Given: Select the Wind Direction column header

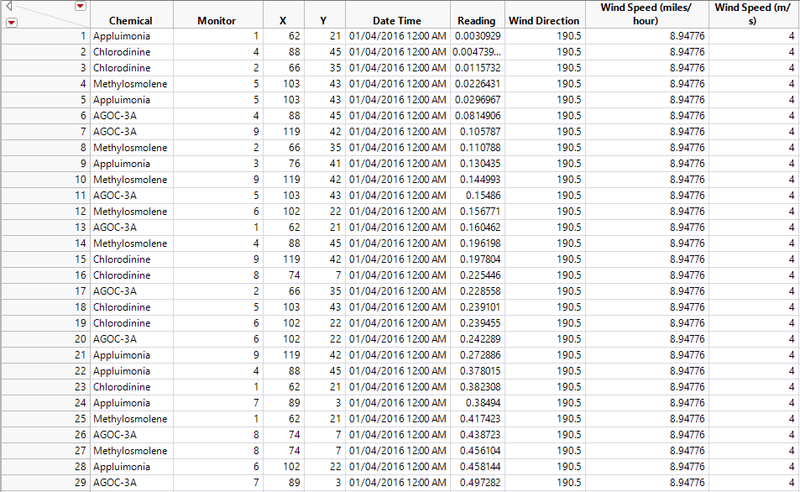Looking at the screenshot, I should pyautogui.click(x=544, y=21).
